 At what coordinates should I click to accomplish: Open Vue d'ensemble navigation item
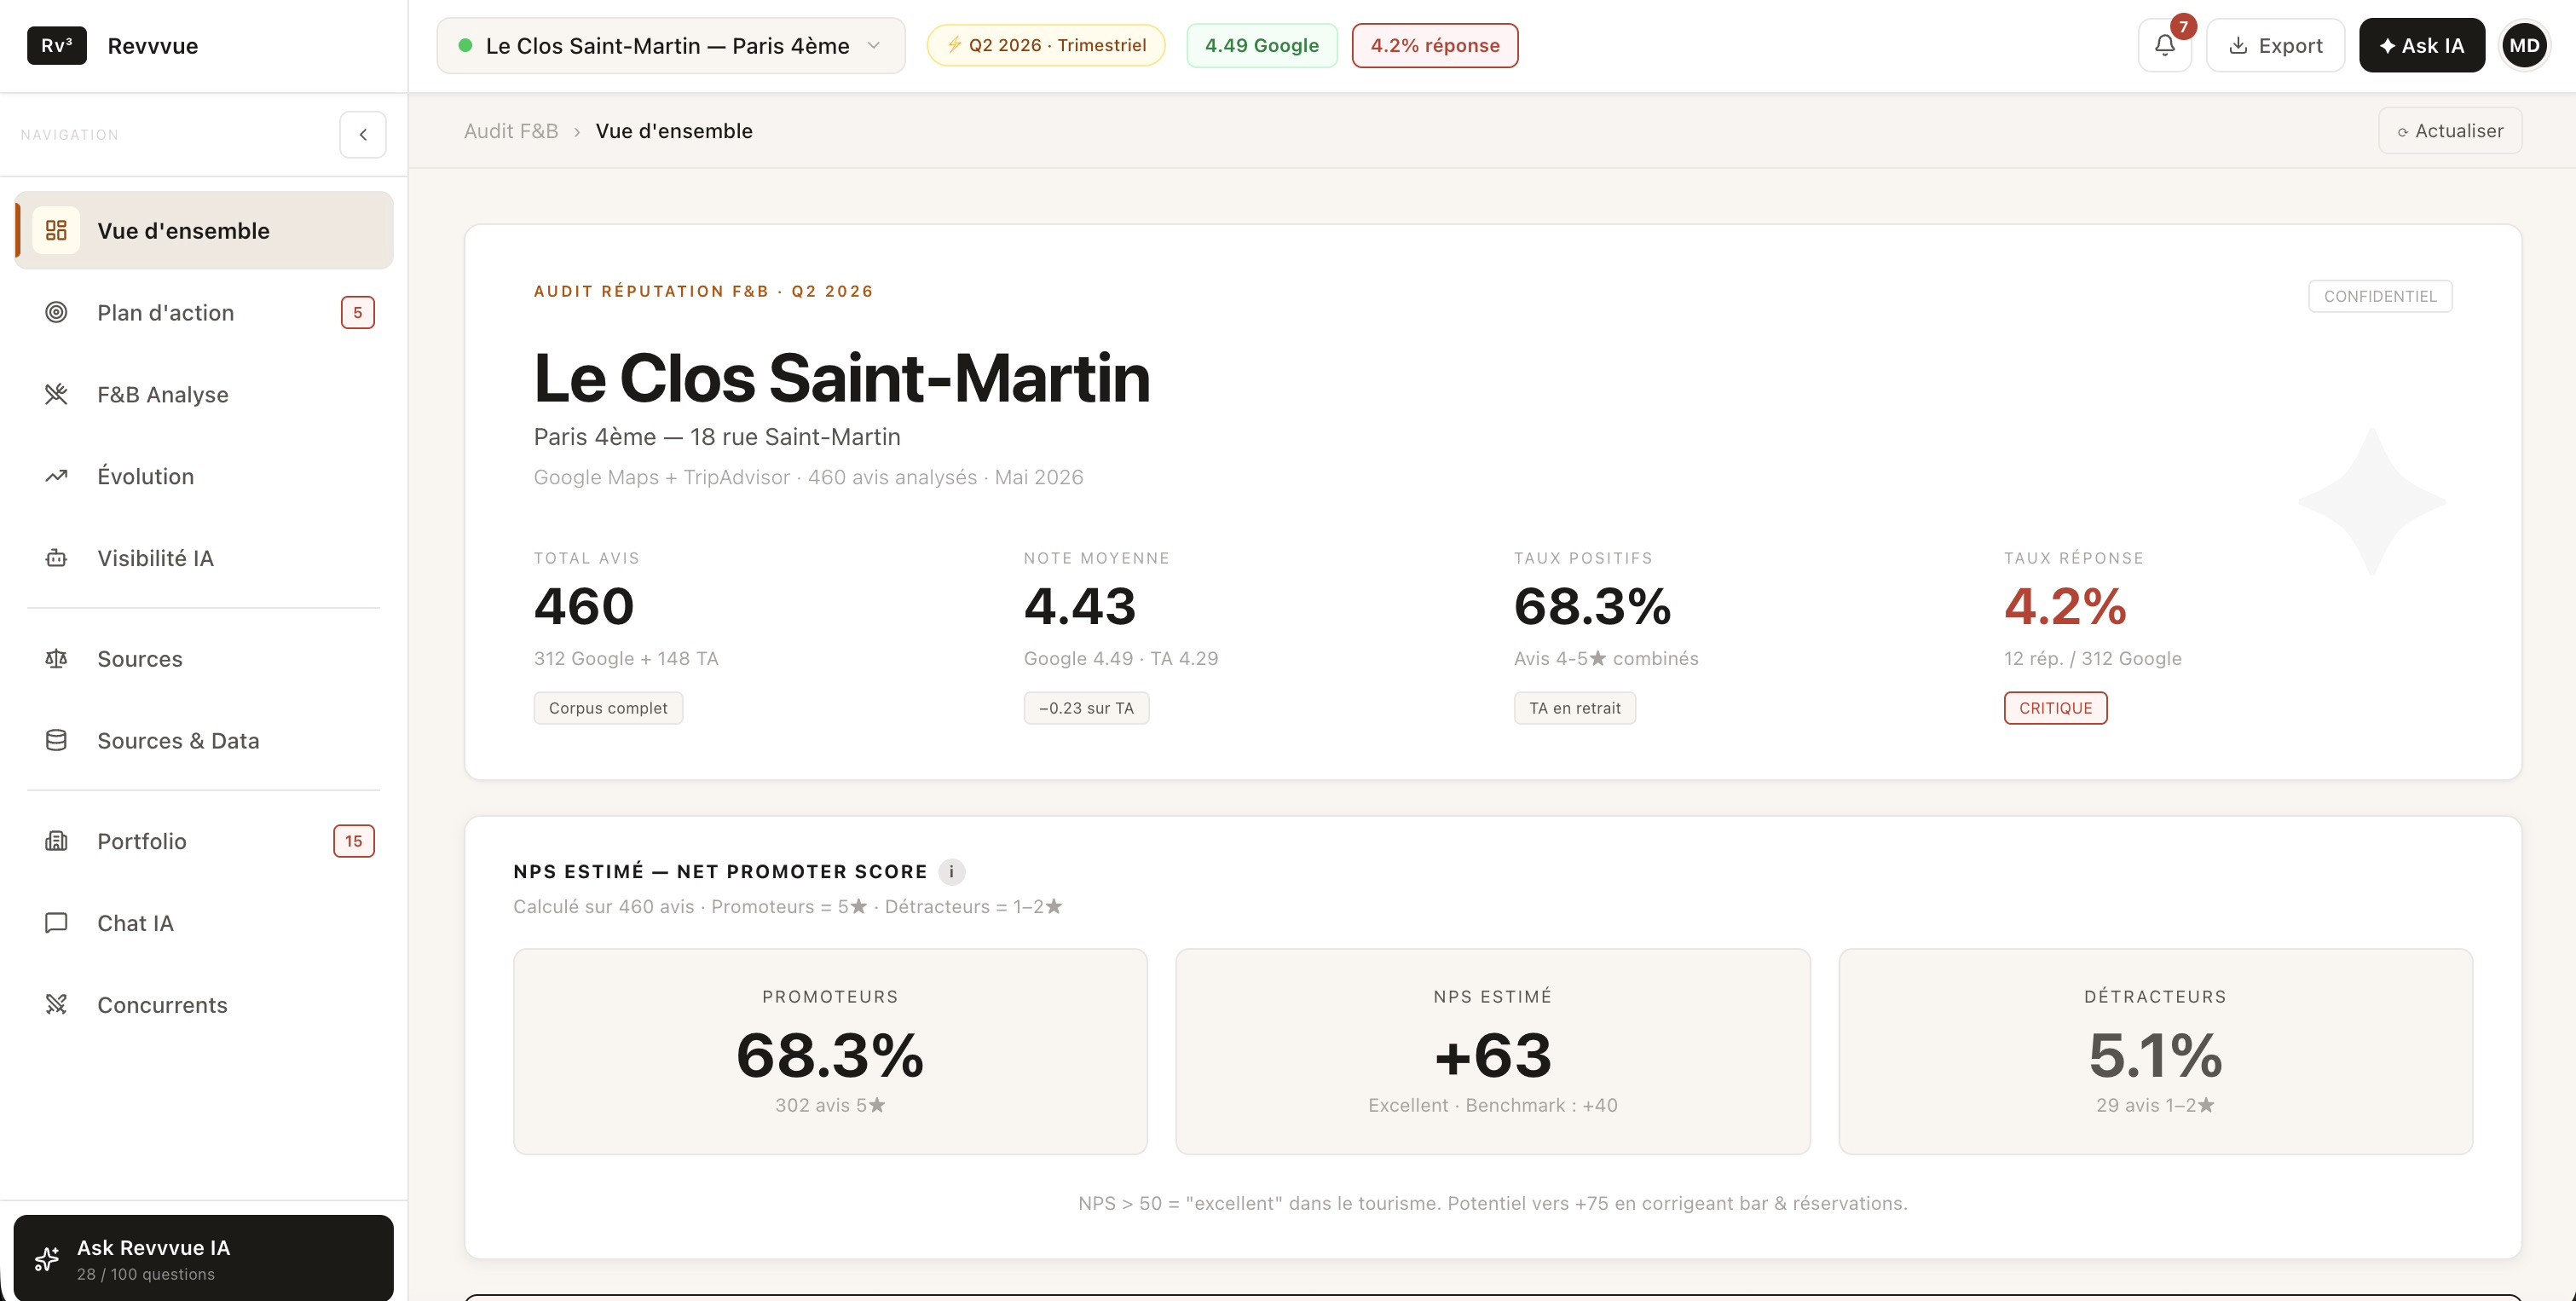204,230
